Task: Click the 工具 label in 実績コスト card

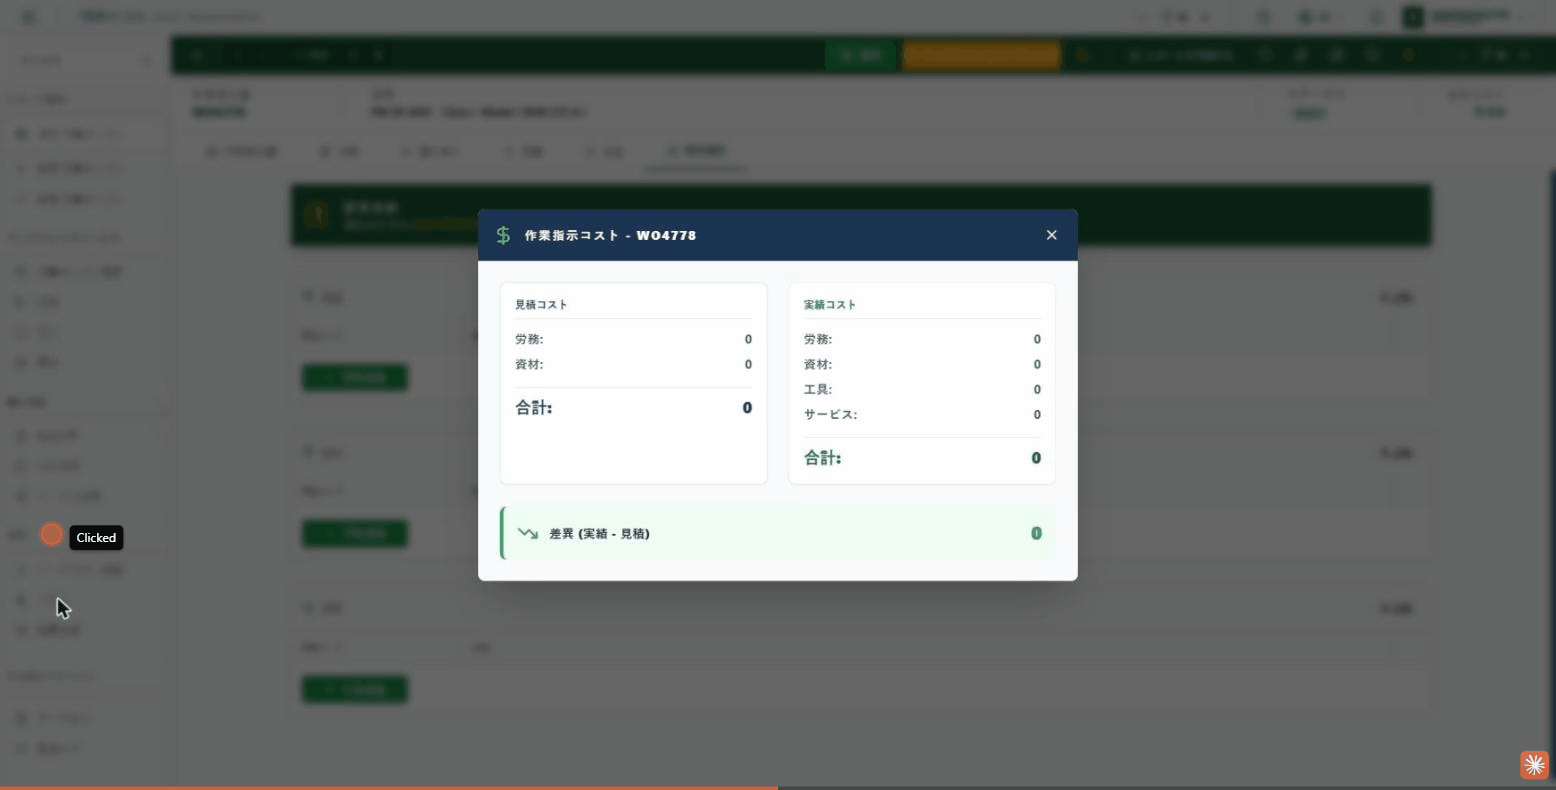Action: pos(818,389)
